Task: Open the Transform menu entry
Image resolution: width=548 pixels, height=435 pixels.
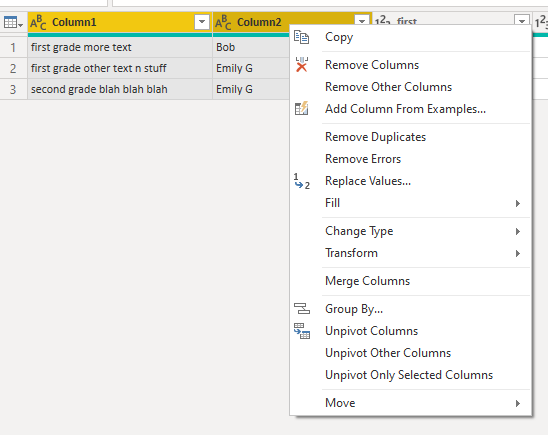Action: 411,253
